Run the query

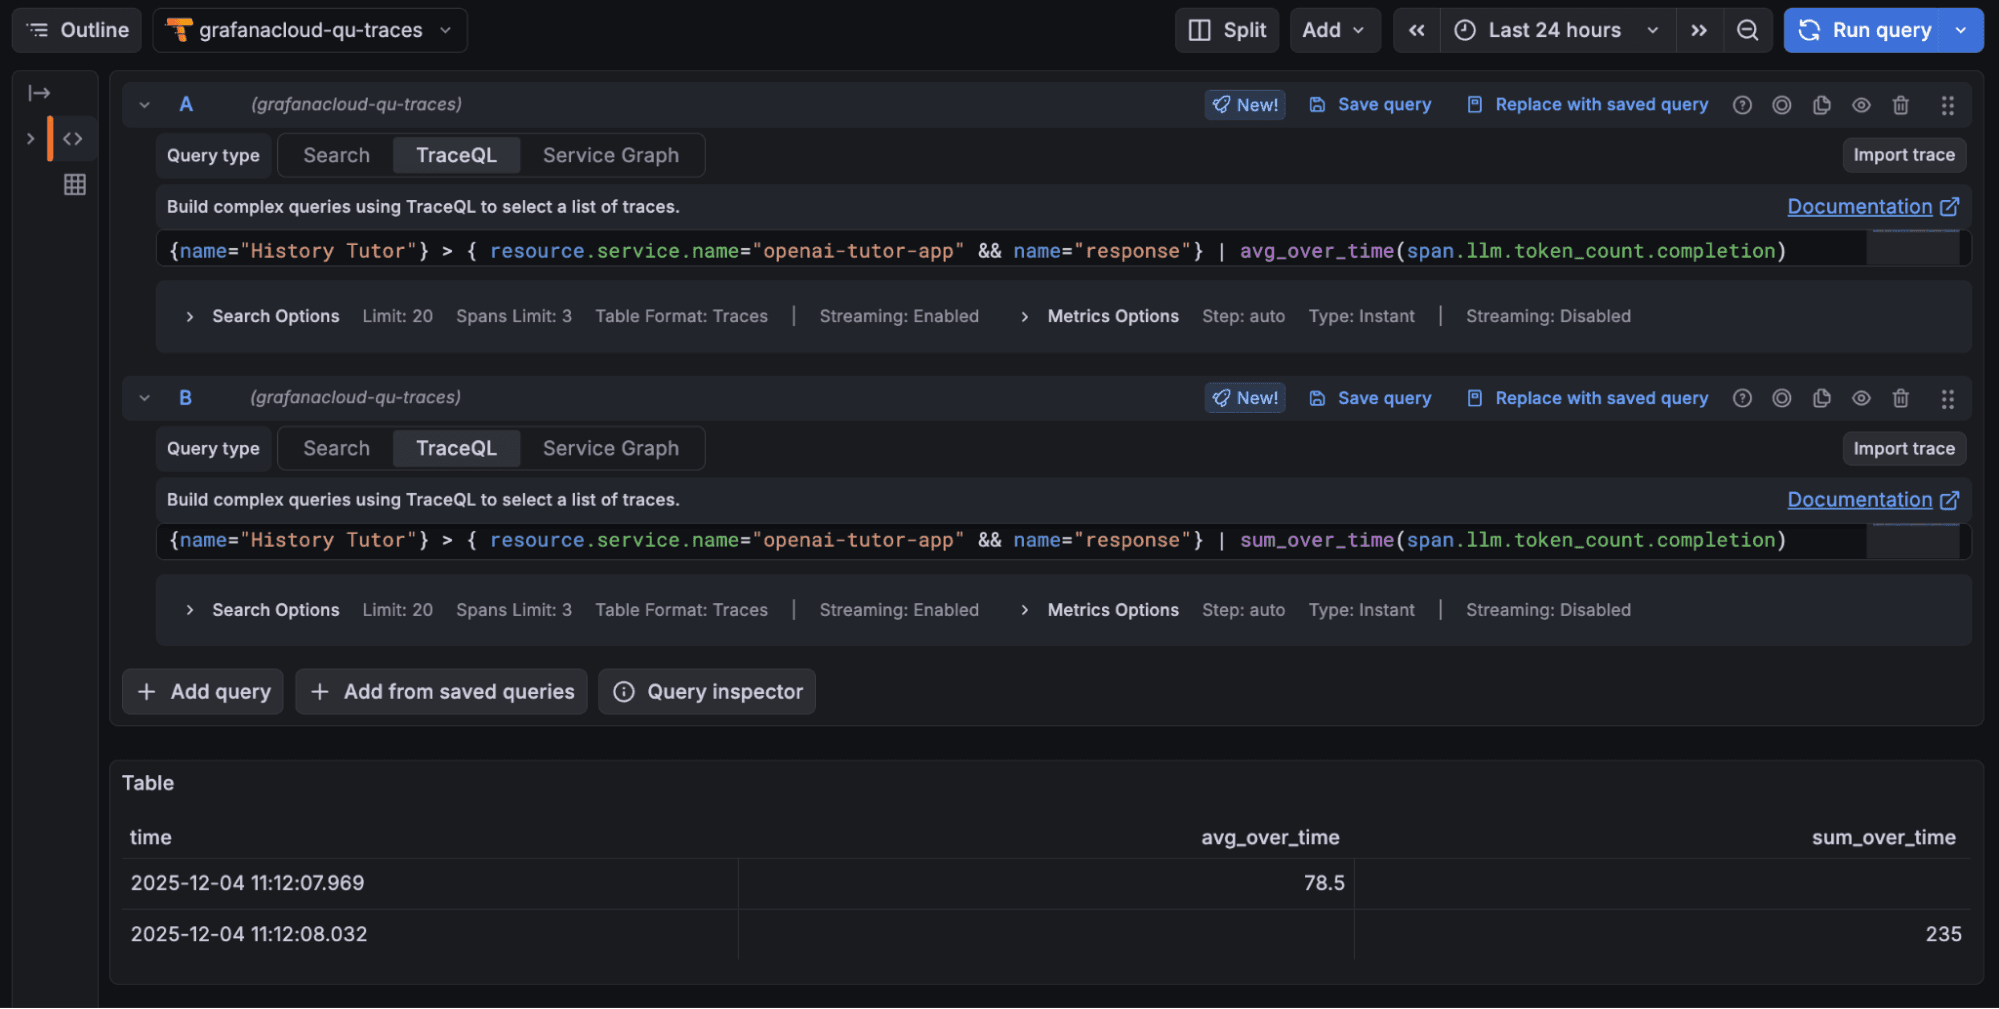point(1864,30)
